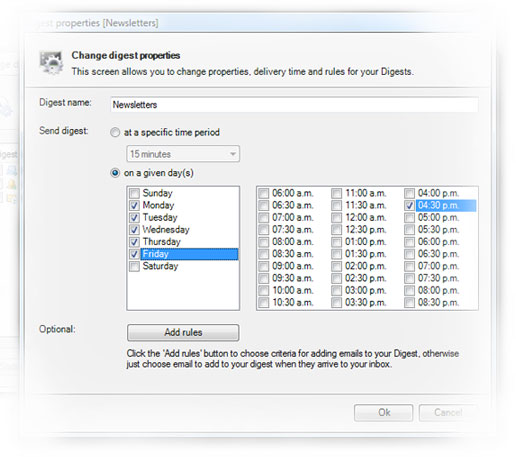Viewport: 516px width, 457px height.
Task: Check the 03:30 p.m. time slot
Action: [337, 303]
